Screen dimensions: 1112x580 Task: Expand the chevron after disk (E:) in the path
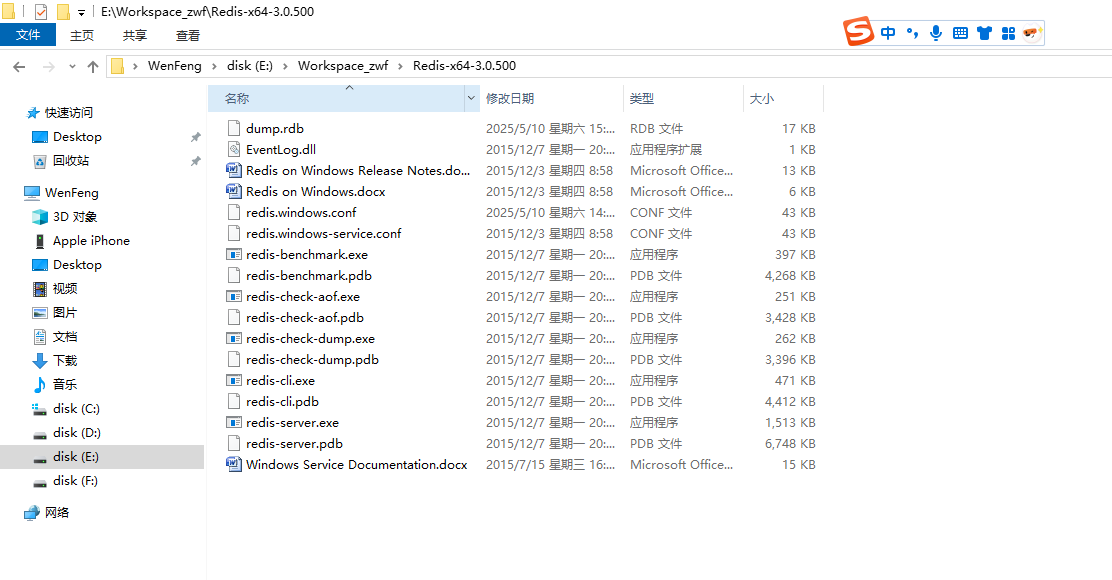tap(285, 66)
